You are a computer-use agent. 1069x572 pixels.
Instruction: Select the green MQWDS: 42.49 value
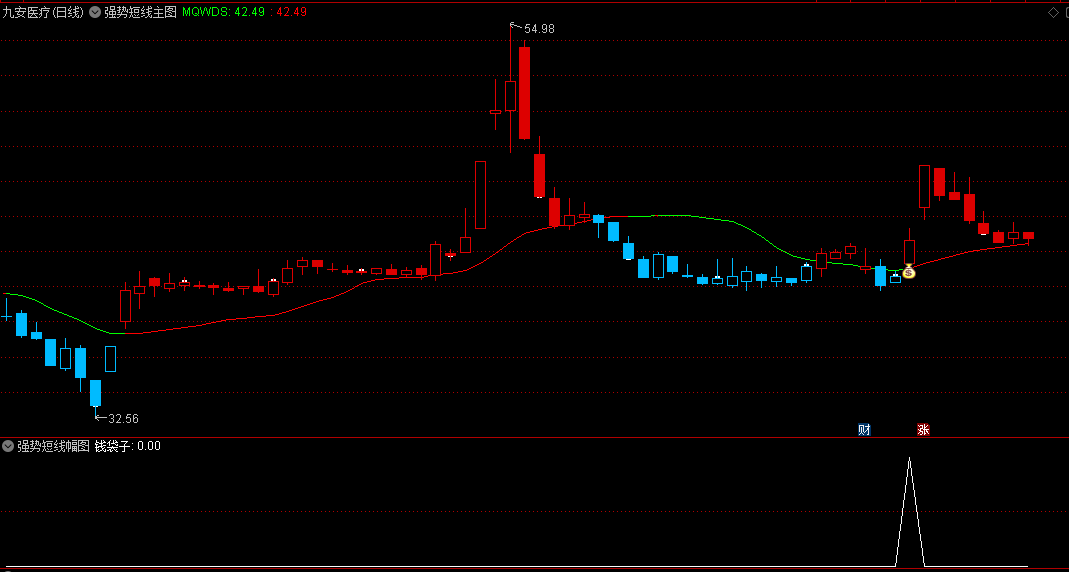click(224, 12)
